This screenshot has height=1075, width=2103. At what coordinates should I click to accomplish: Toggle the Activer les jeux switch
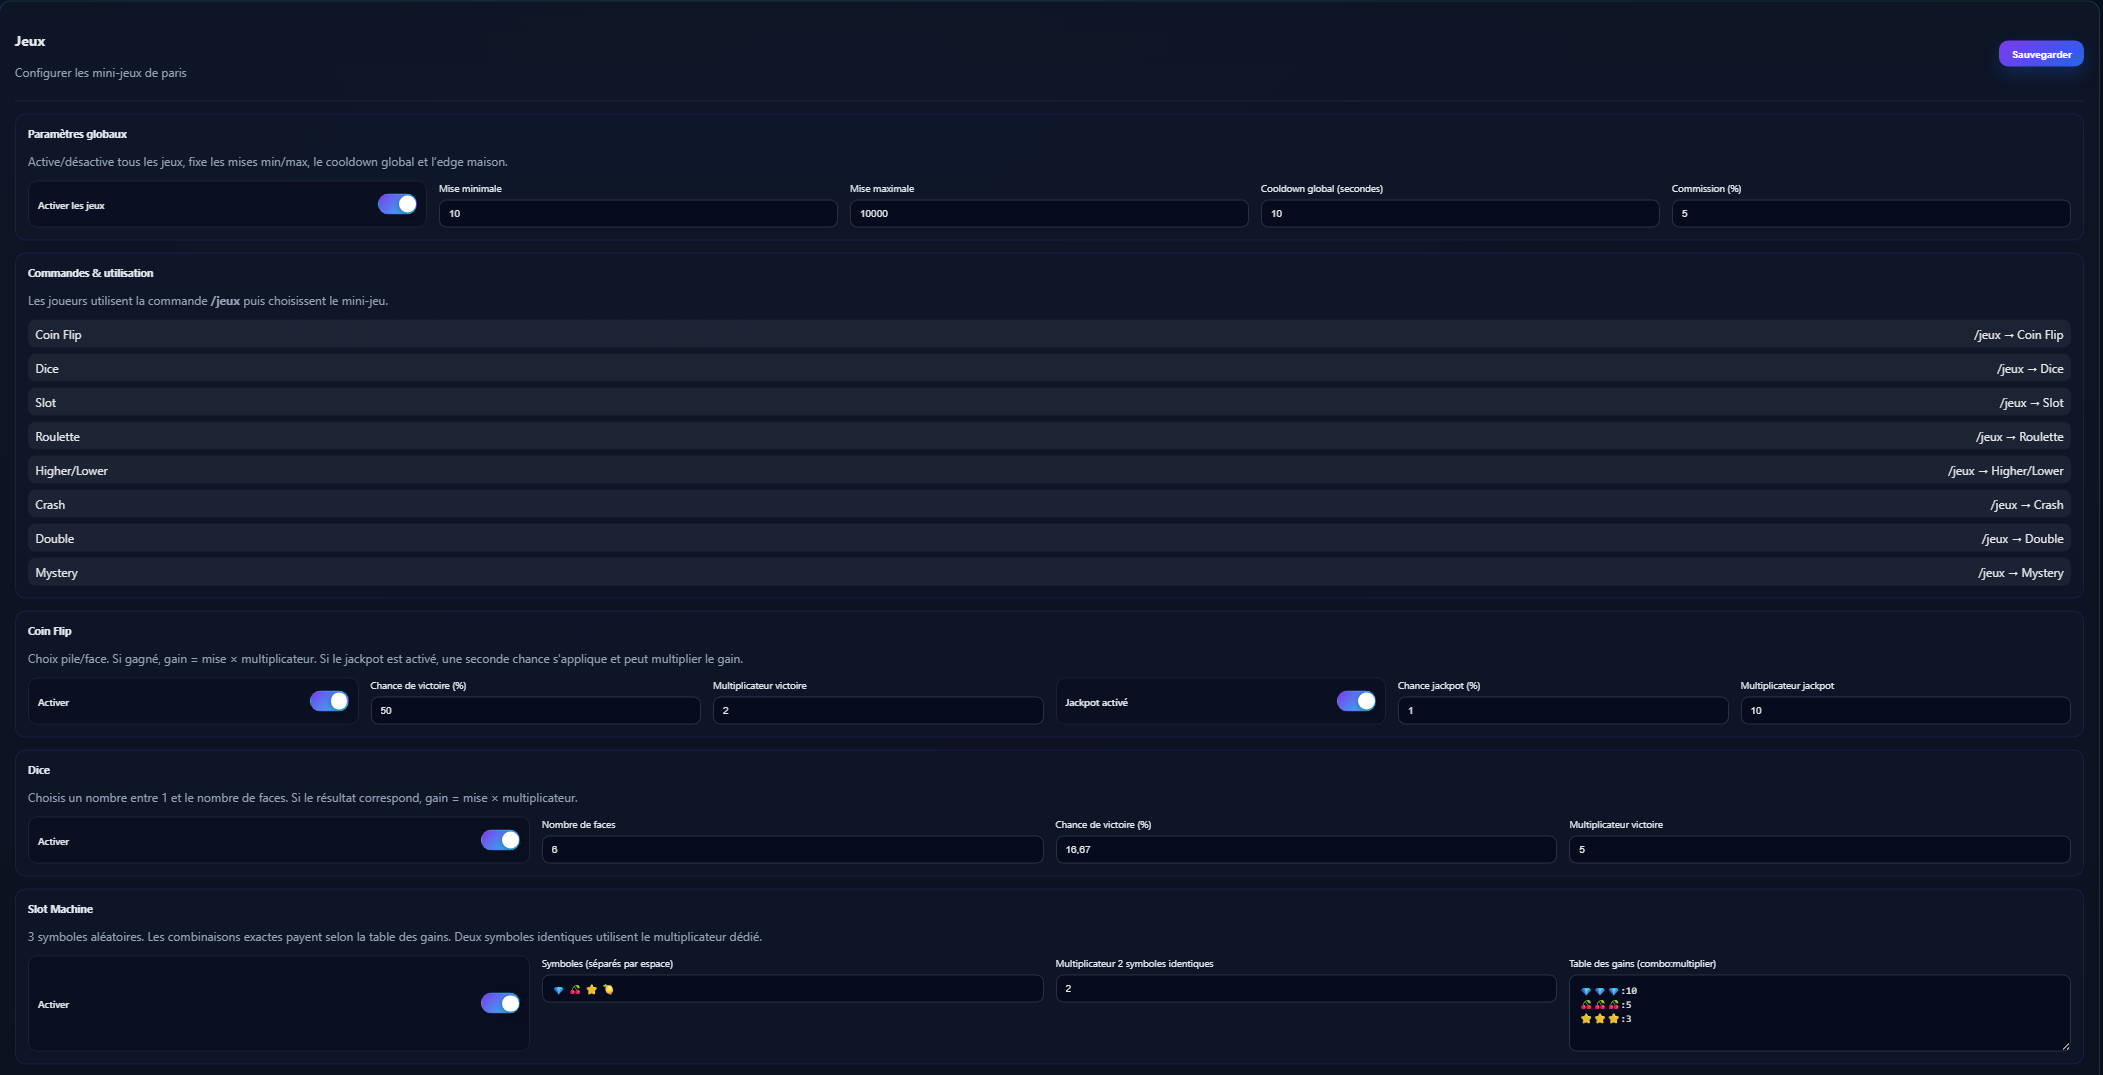point(397,205)
